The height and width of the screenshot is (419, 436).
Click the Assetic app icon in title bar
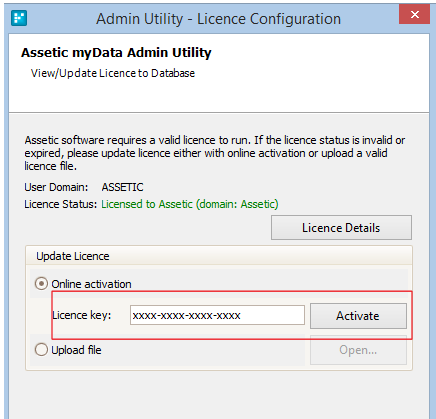click(19, 18)
